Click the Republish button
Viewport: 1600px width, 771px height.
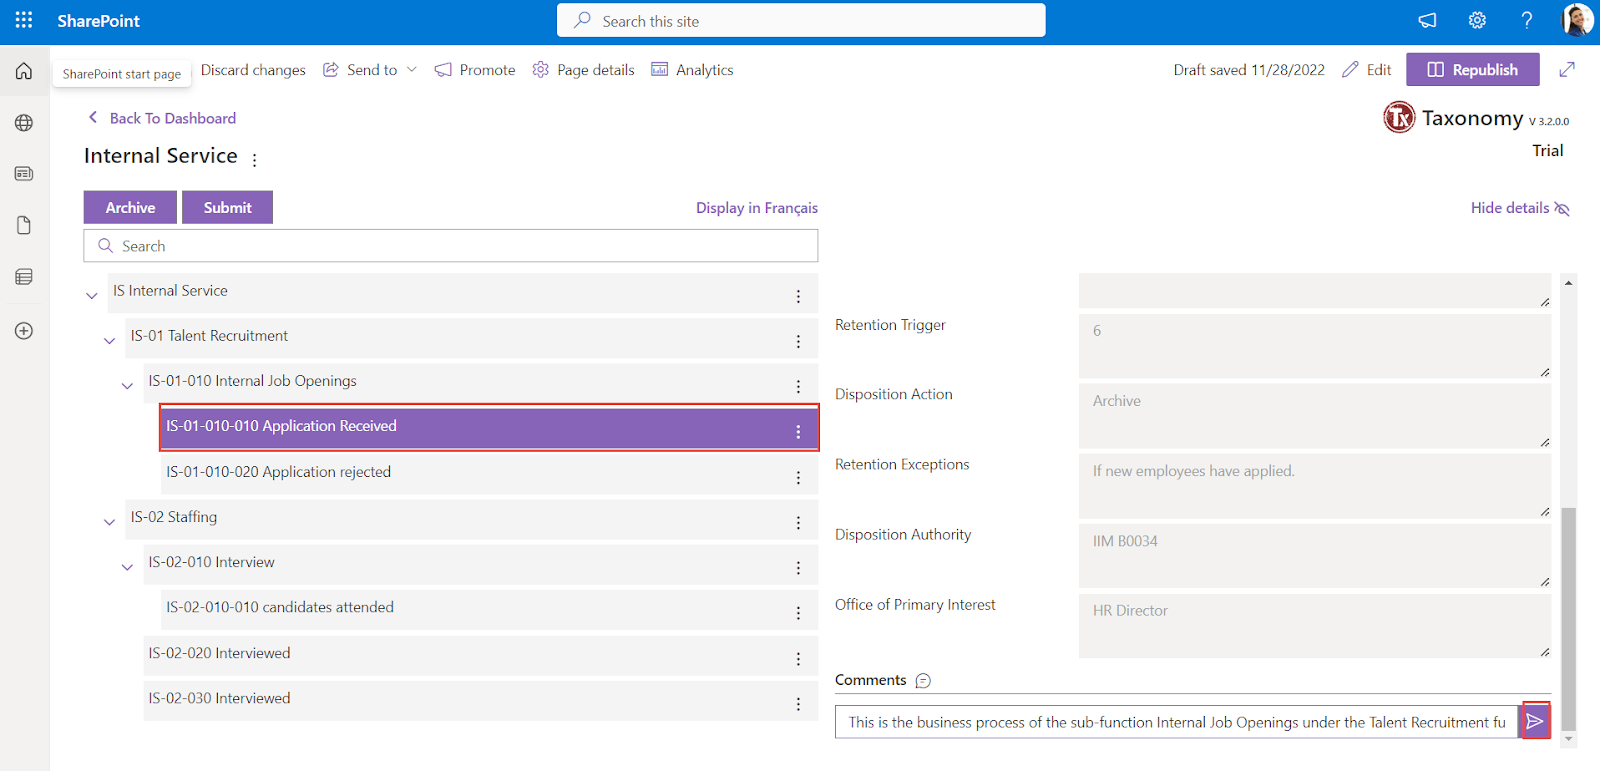[1473, 69]
